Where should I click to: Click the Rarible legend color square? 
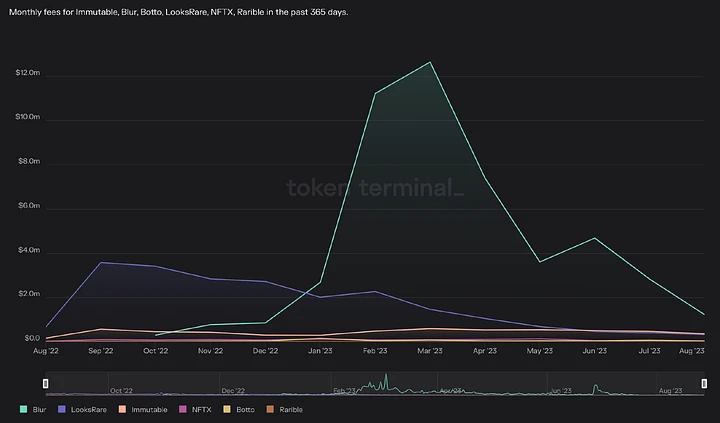click(271, 409)
